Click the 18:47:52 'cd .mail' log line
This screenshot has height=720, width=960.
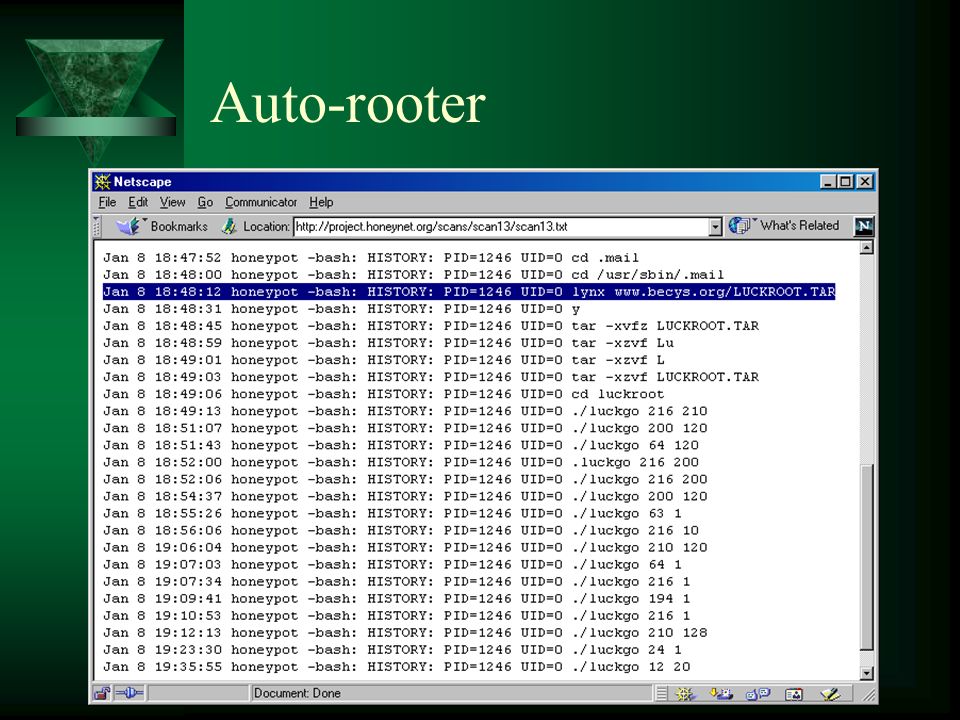[x=371, y=258]
